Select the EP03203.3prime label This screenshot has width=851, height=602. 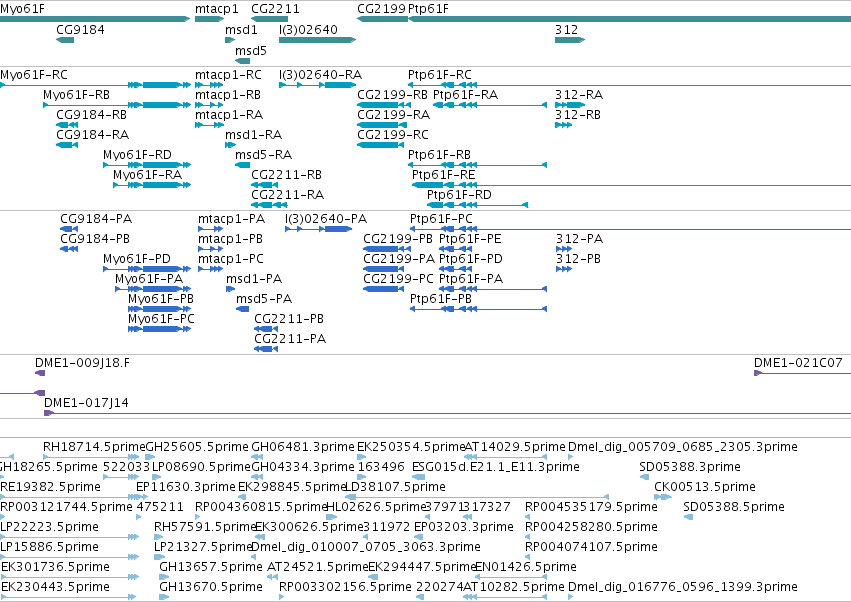pyautogui.click(x=463, y=527)
